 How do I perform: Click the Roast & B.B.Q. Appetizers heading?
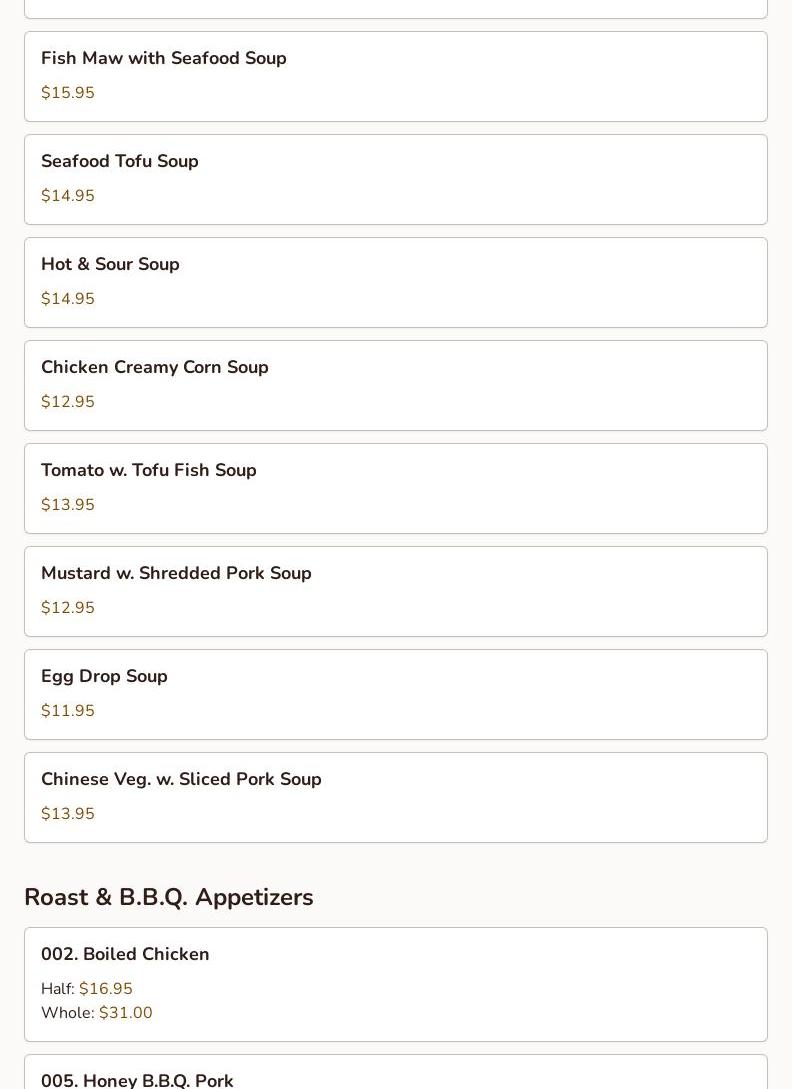[x=168, y=897]
